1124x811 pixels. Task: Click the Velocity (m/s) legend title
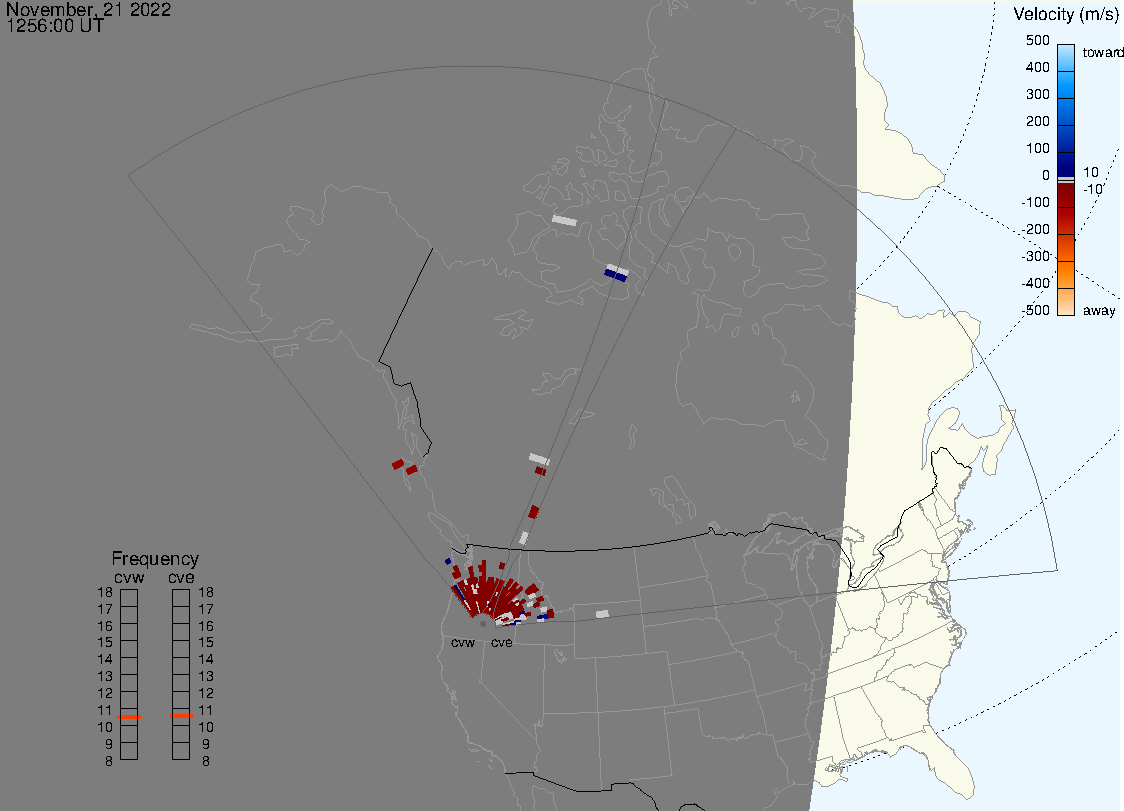pos(1065,14)
